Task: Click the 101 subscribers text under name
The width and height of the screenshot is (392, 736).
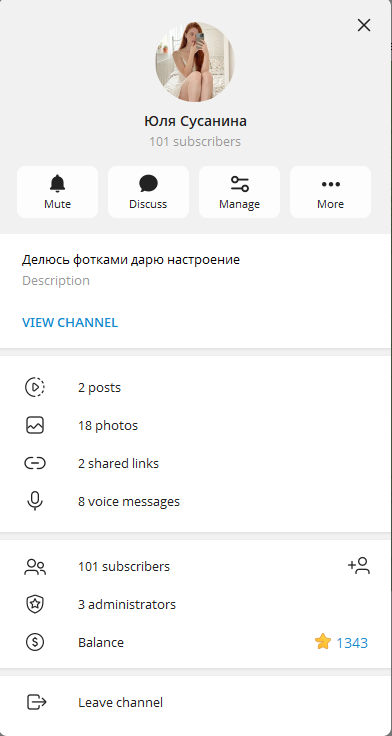Action: [x=195, y=141]
